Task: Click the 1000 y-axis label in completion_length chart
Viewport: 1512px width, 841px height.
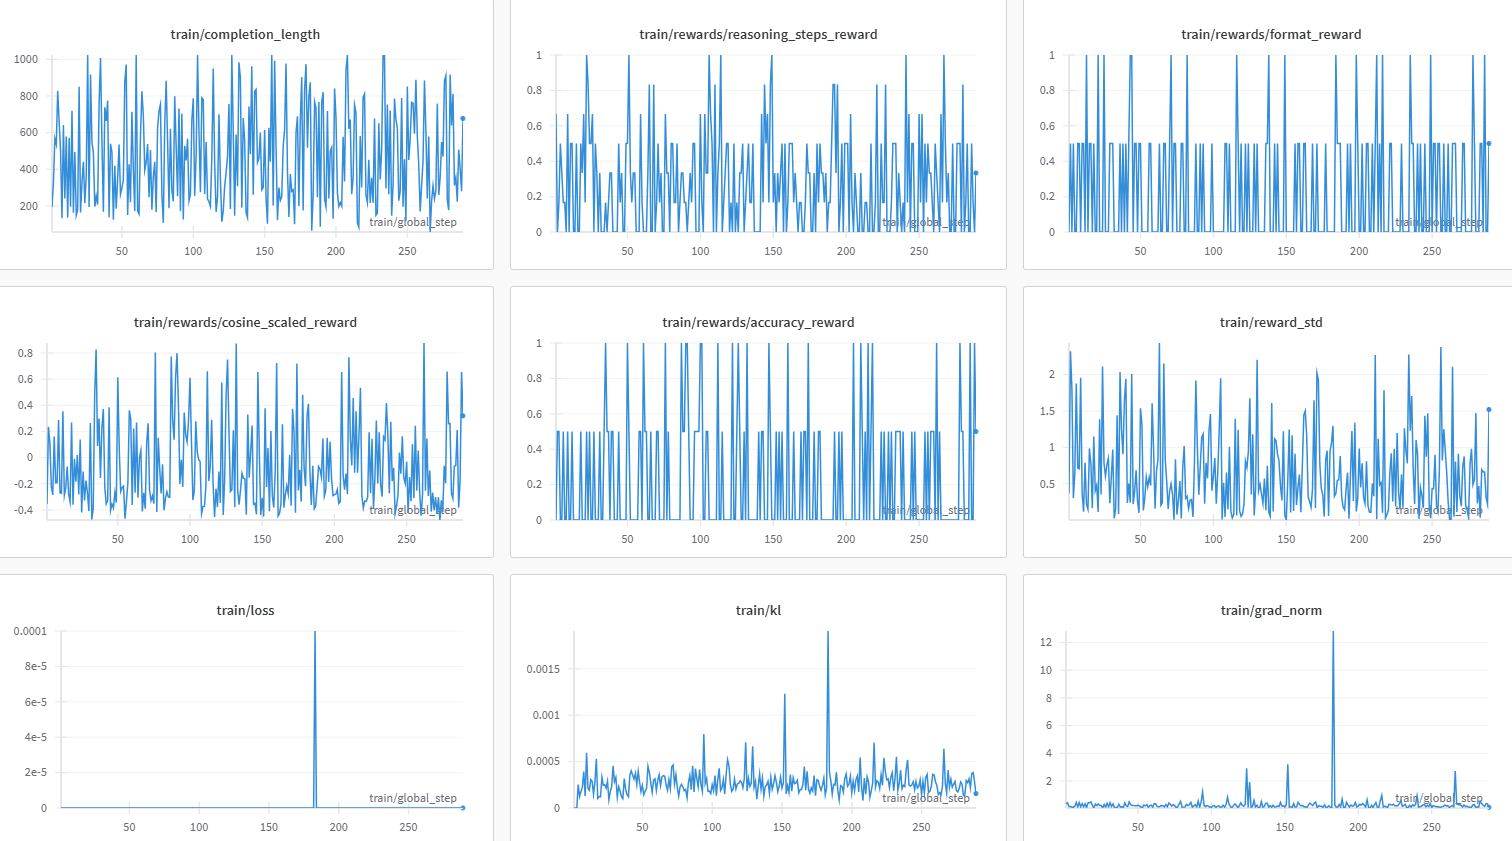Action: 26,59
